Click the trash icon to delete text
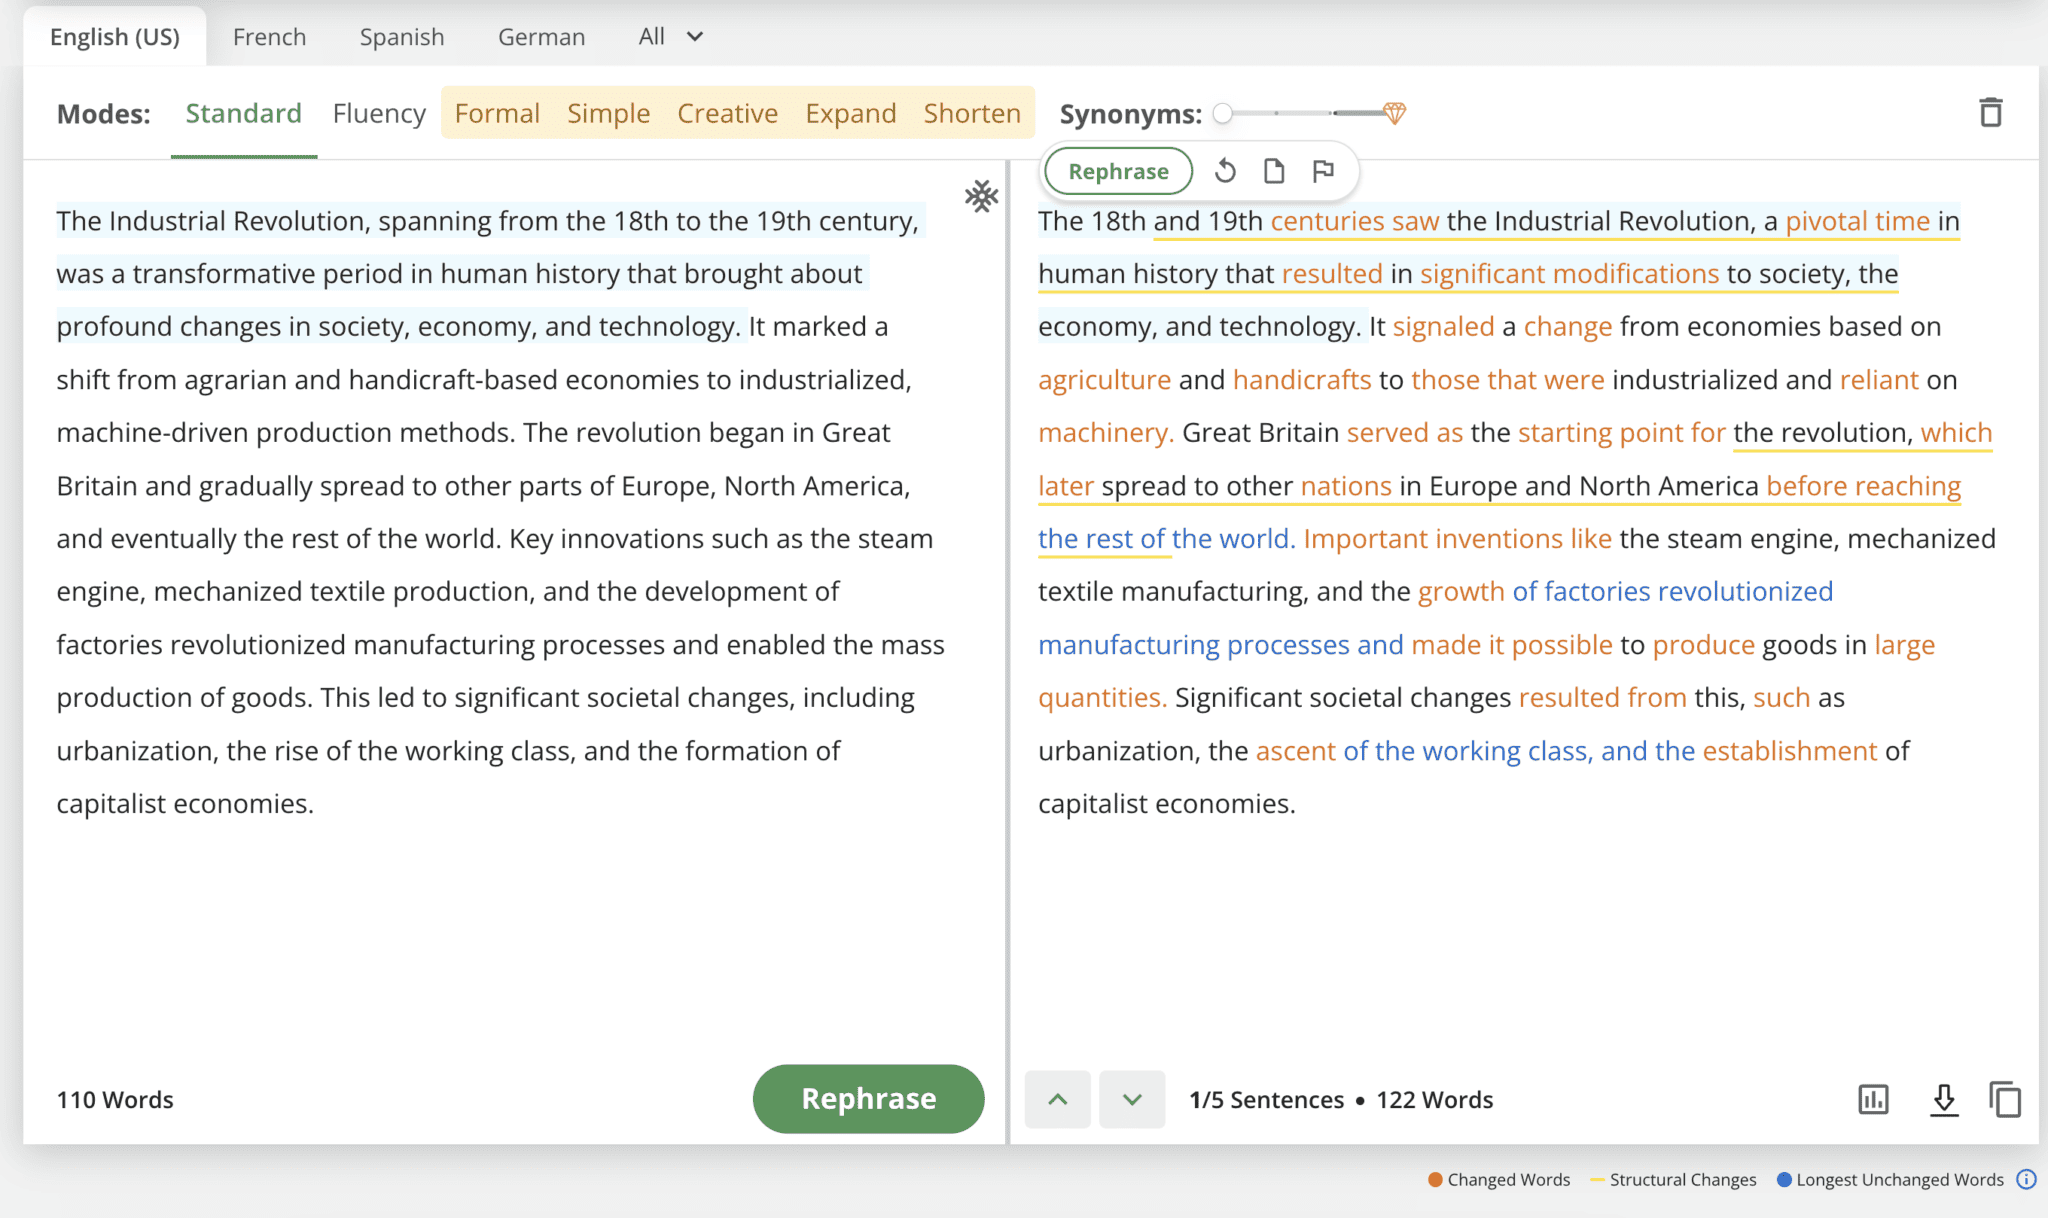Image resolution: width=2048 pixels, height=1218 pixels. point(1990,113)
